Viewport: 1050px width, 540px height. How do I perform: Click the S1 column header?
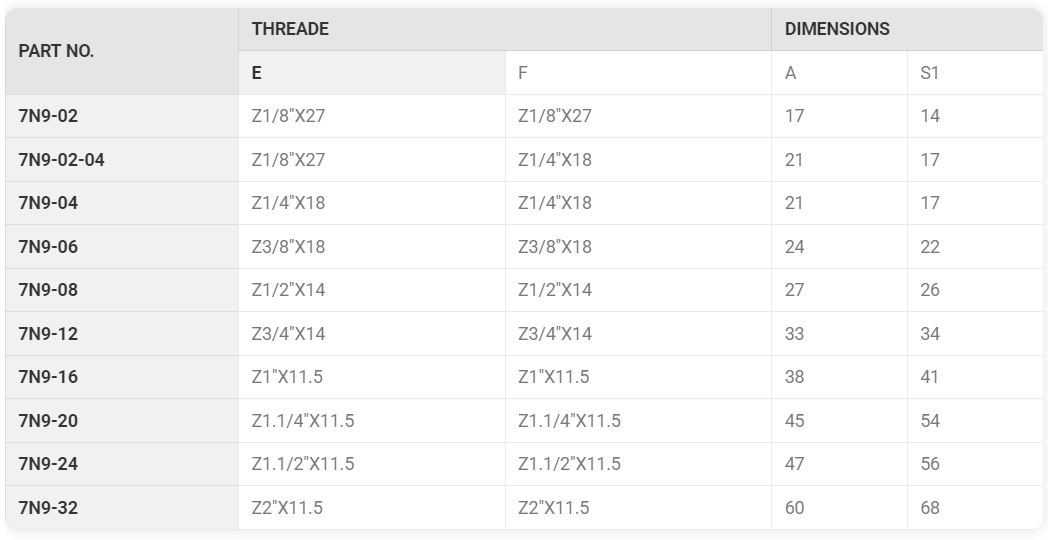[x=975, y=72]
